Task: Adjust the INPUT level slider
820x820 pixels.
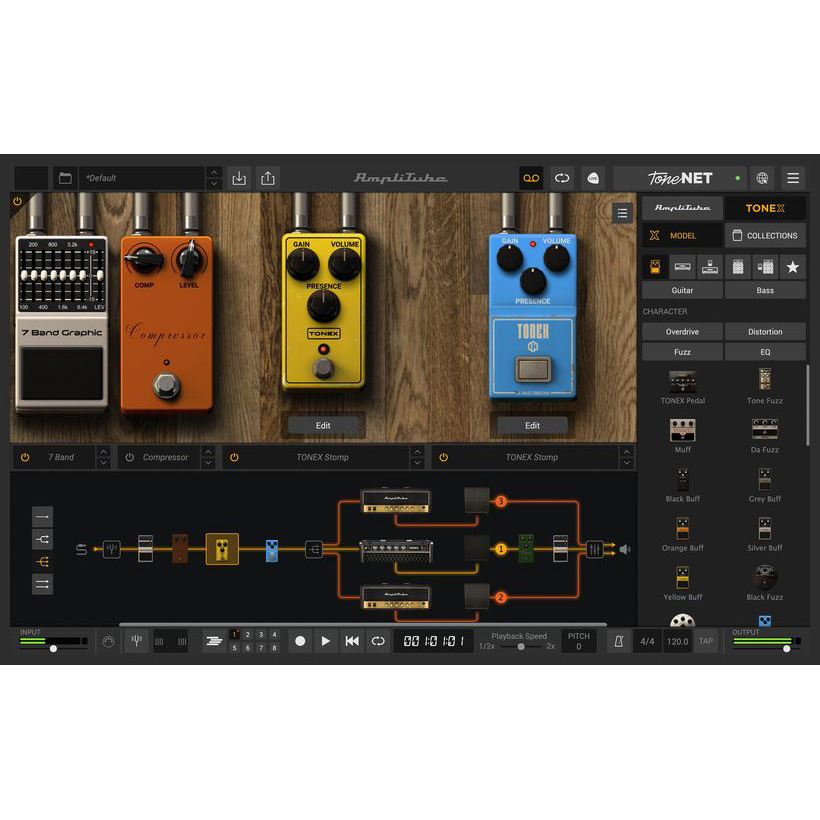Action: 53,648
